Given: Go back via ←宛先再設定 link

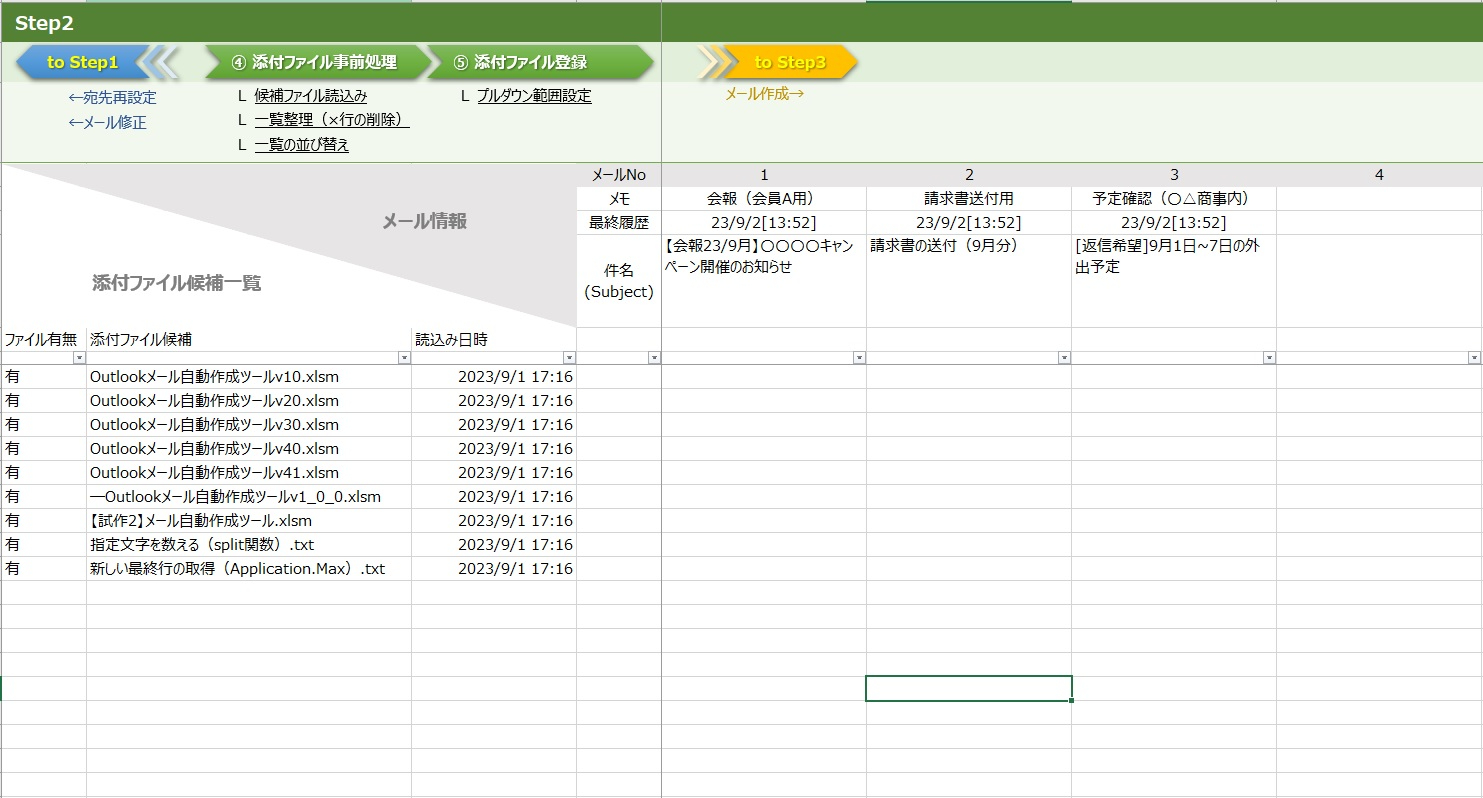Looking at the screenshot, I should point(112,98).
